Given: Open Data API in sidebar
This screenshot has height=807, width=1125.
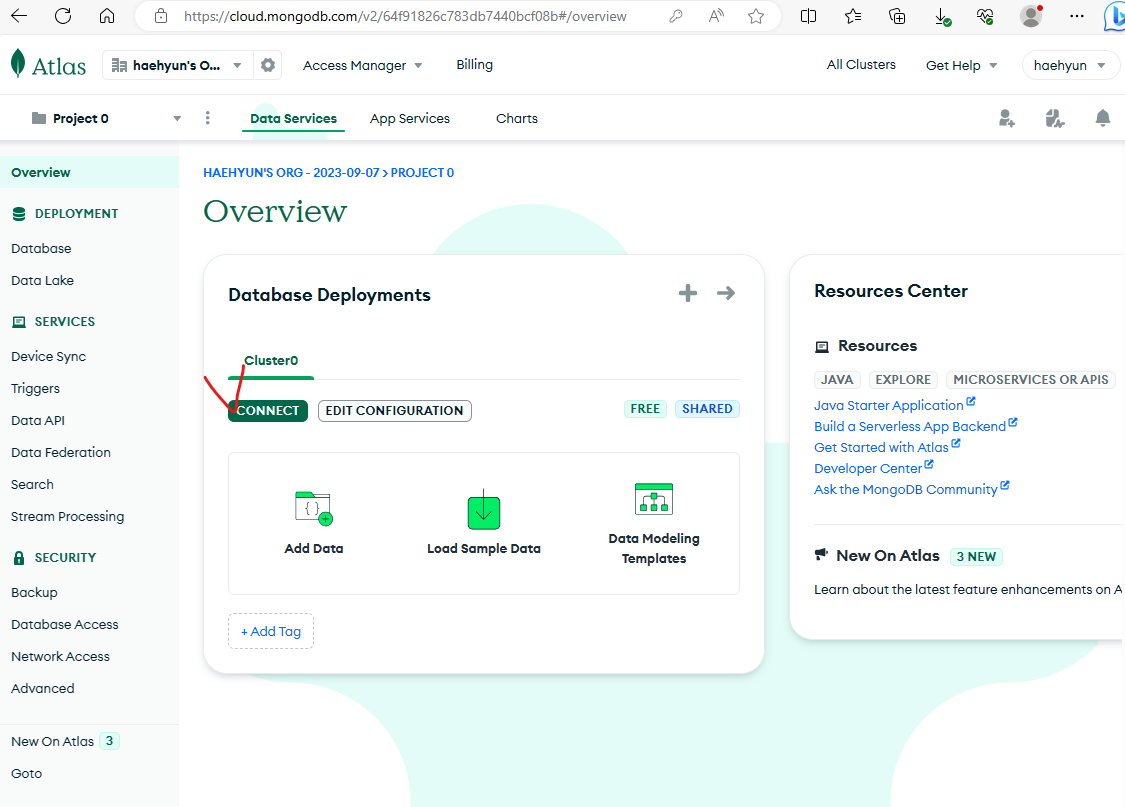Looking at the screenshot, I should pyautogui.click(x=38, y=420).
